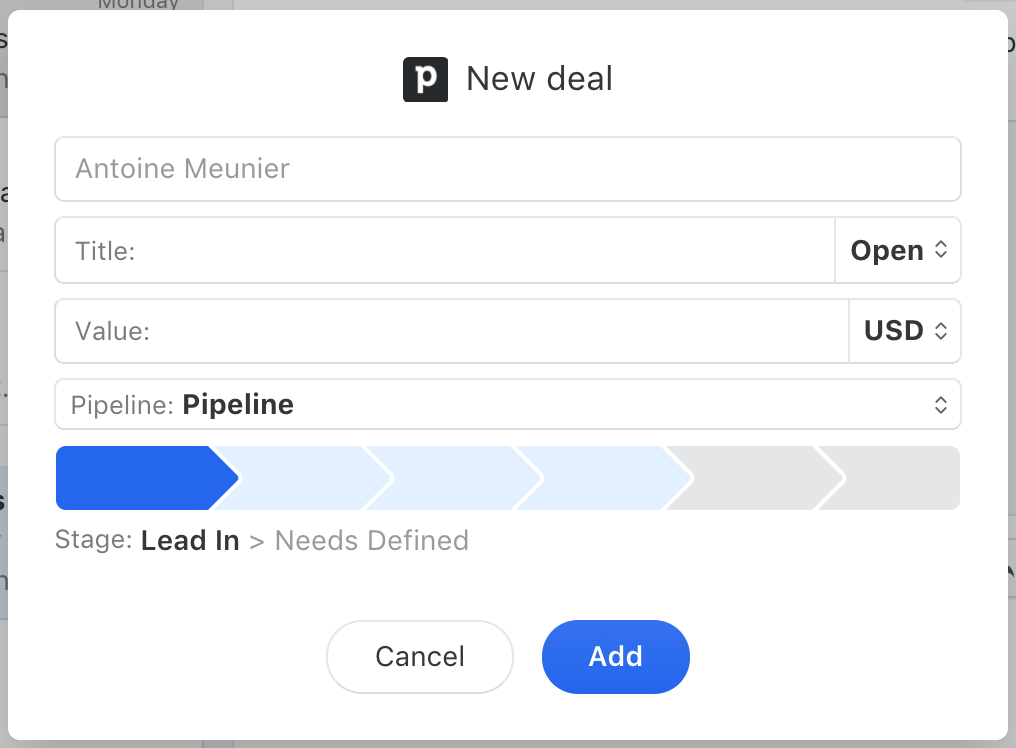Click the Open status stepper arrows

[941, 250]
